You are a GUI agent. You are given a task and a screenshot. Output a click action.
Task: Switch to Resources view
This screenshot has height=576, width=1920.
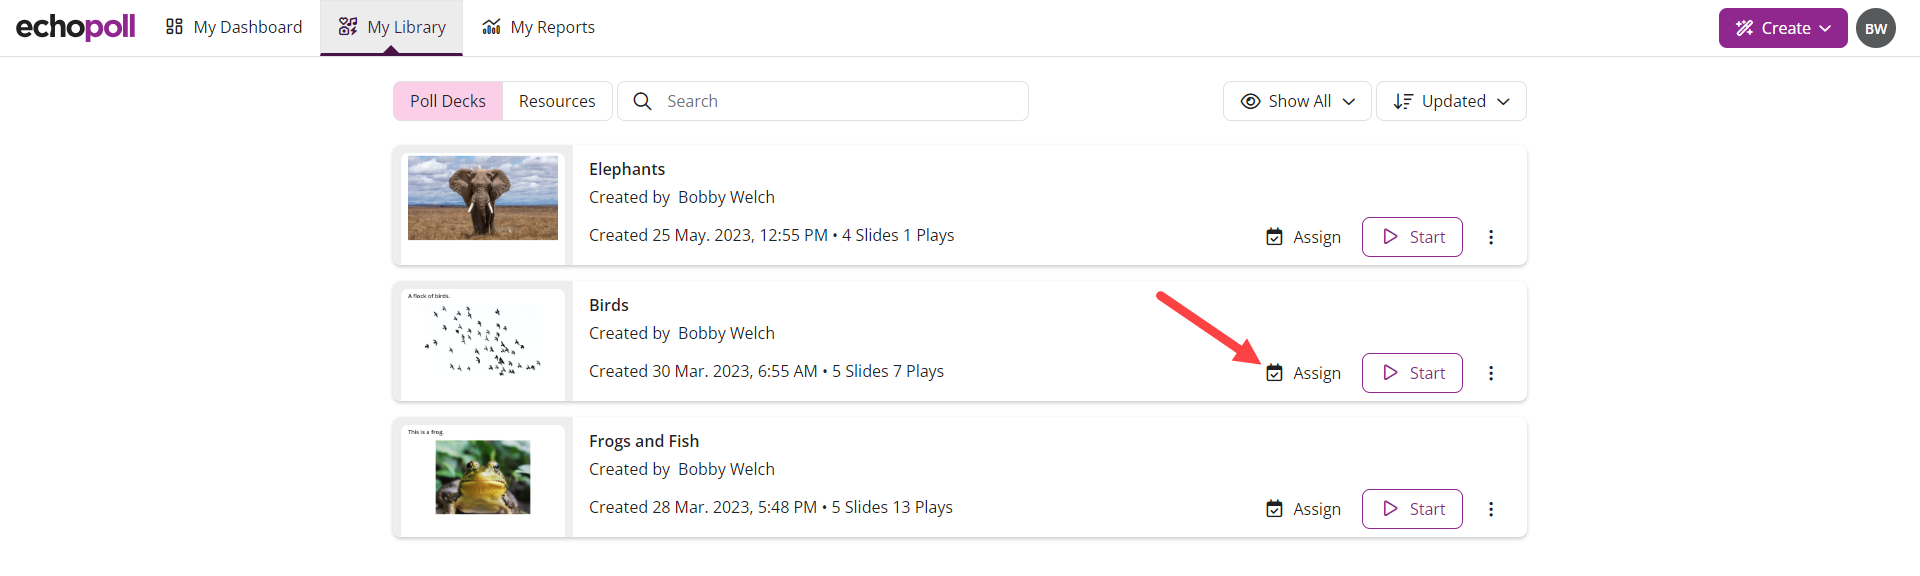(557, 101)
